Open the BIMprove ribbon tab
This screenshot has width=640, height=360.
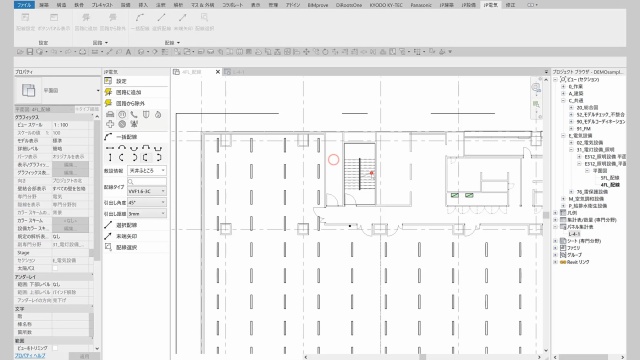click(318, 5)
